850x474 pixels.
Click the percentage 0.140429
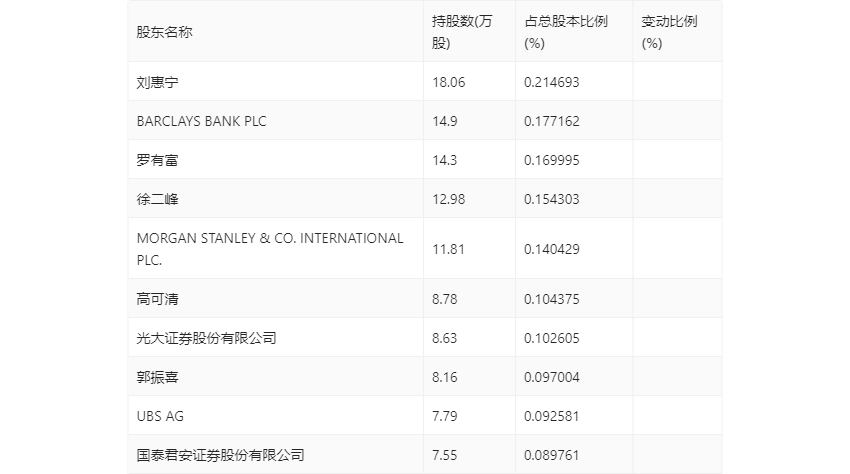[551, 249]
